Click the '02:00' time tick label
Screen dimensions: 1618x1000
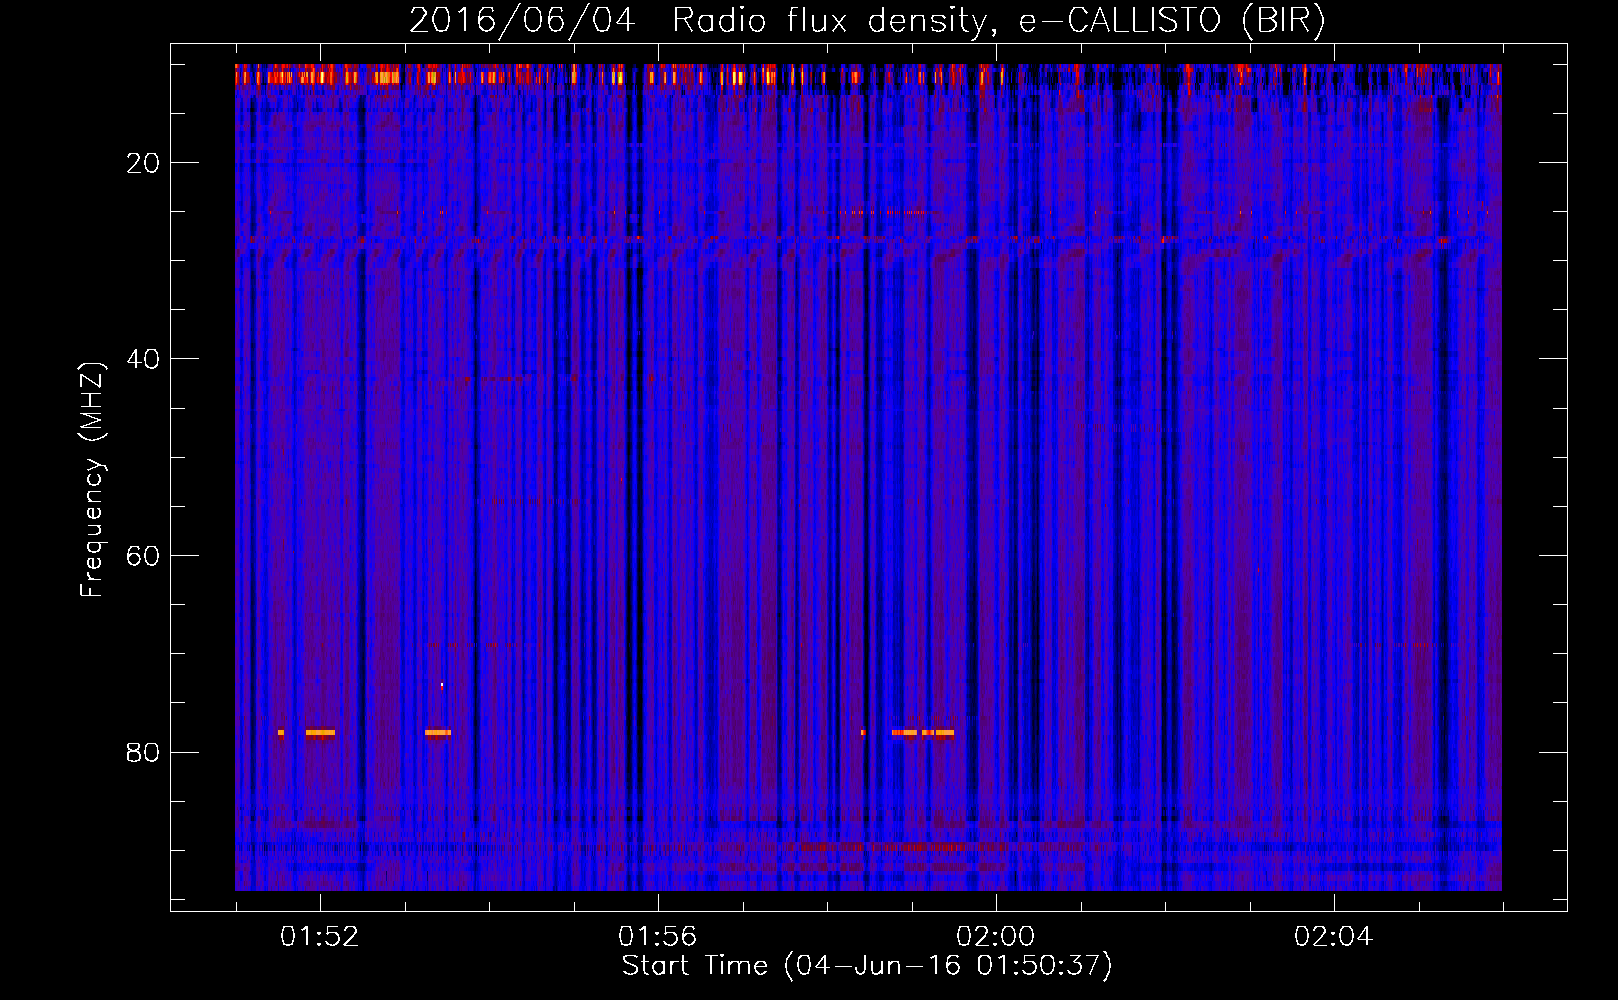coord(996,937)
